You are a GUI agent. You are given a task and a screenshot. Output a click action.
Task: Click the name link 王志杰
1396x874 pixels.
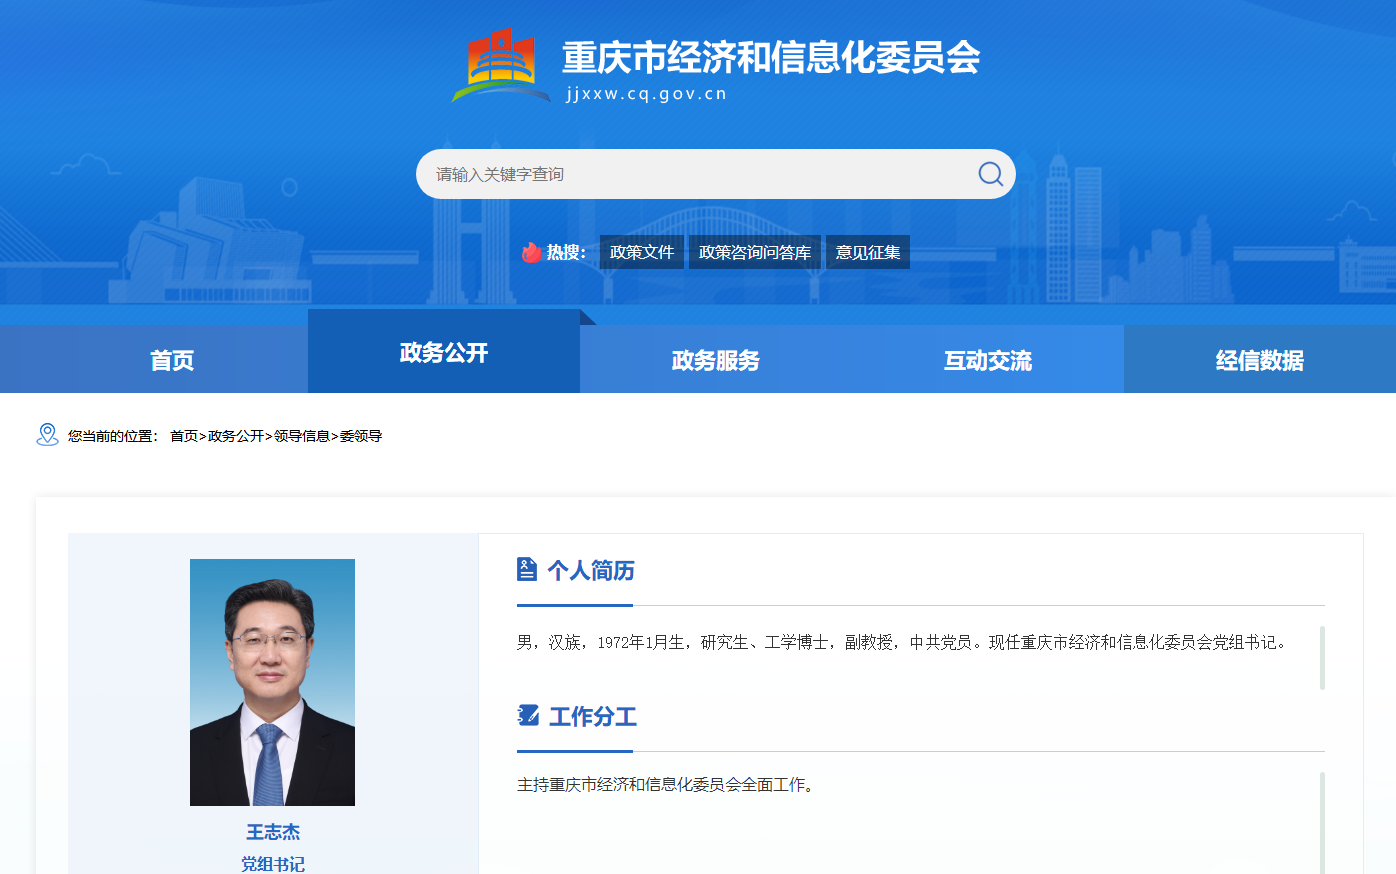pos(272,831)
